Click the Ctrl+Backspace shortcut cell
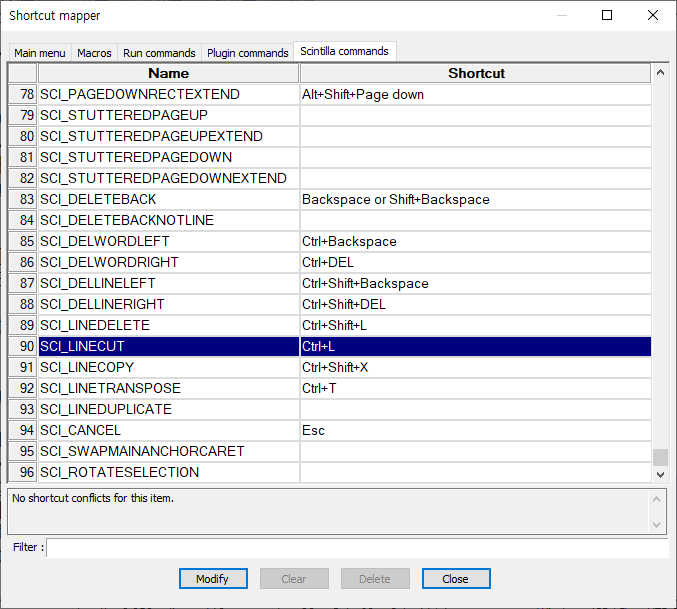The image size is (677, 609). [476, 241]
